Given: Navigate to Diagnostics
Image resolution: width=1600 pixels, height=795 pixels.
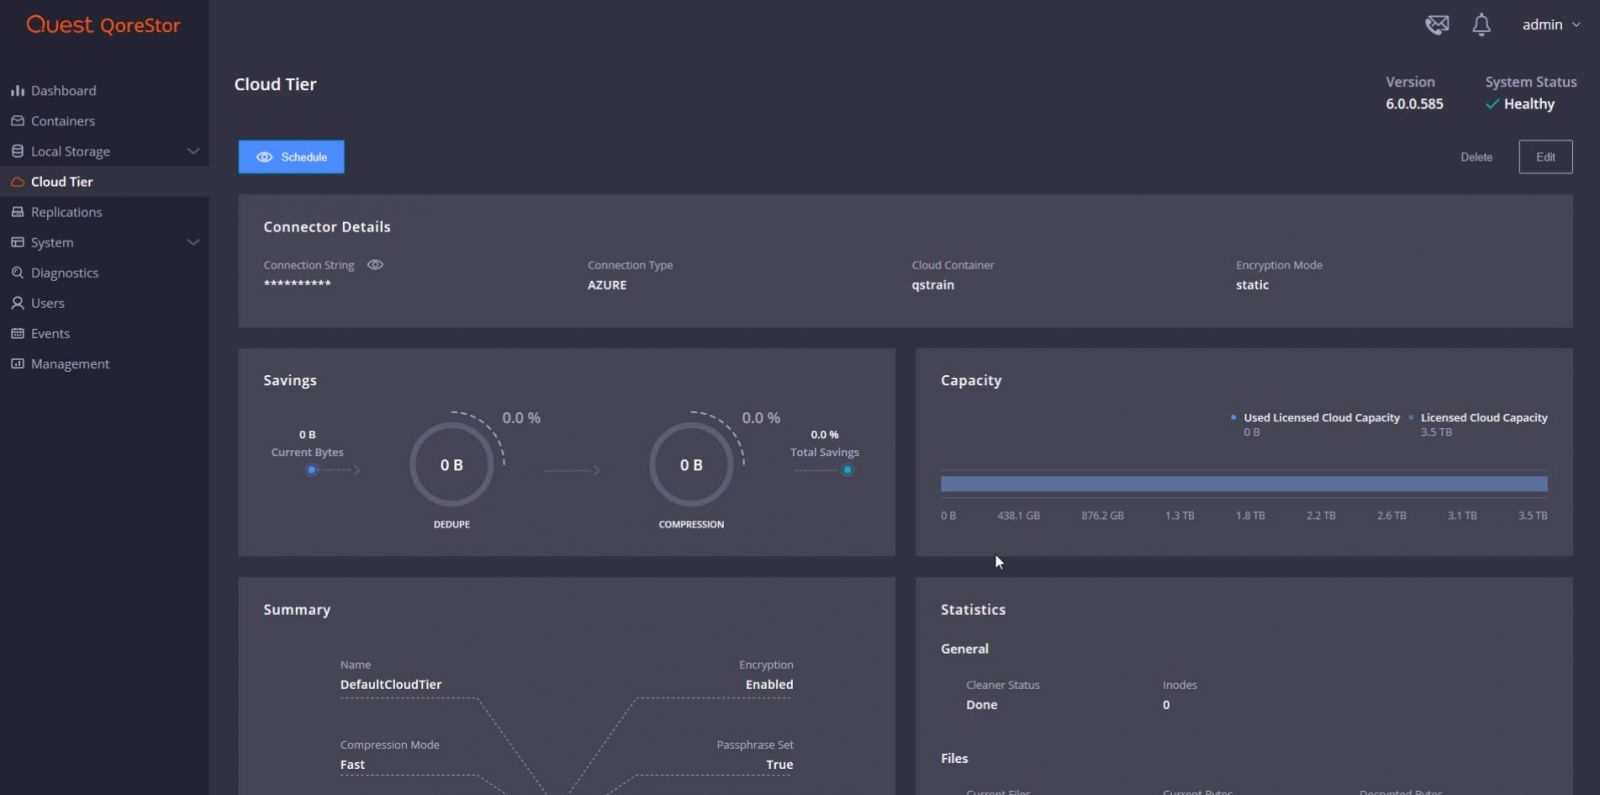Looking at the screenshot, I should 65,273.
